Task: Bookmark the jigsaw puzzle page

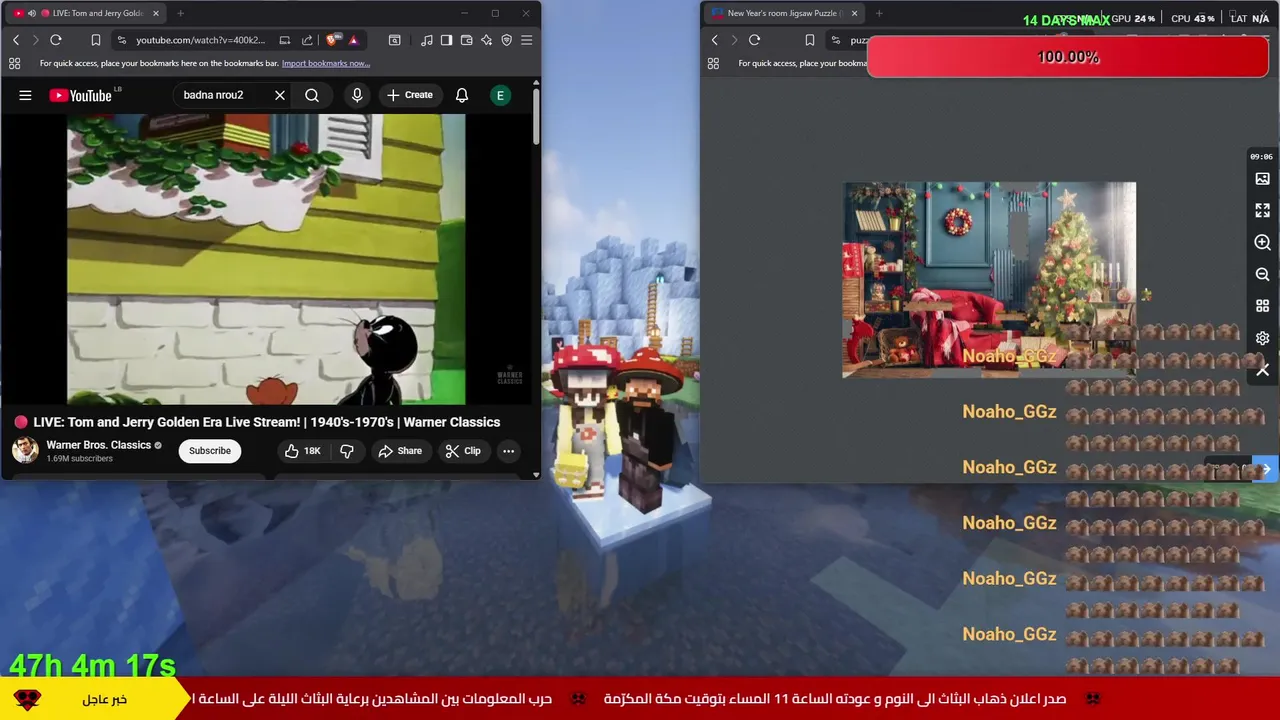Action: pos(809,40)
